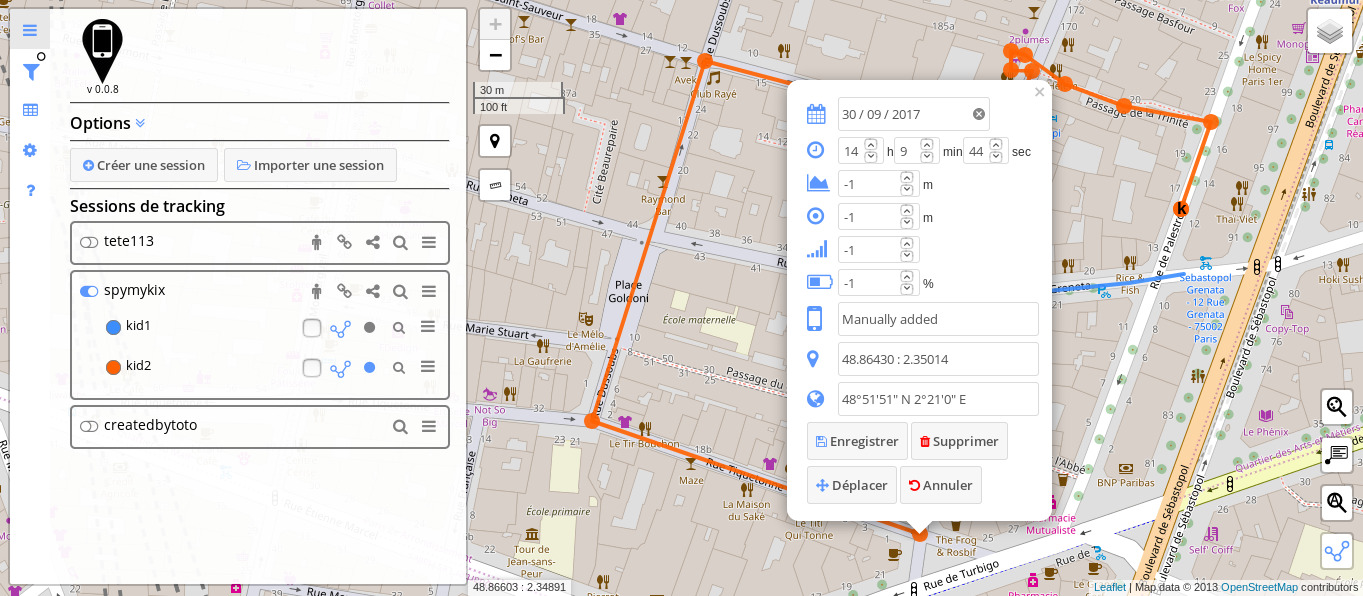The height and width of the screenshot is (596, 1363).
Task: Open kid1 device hamburger menu
Action: point(427,327)
